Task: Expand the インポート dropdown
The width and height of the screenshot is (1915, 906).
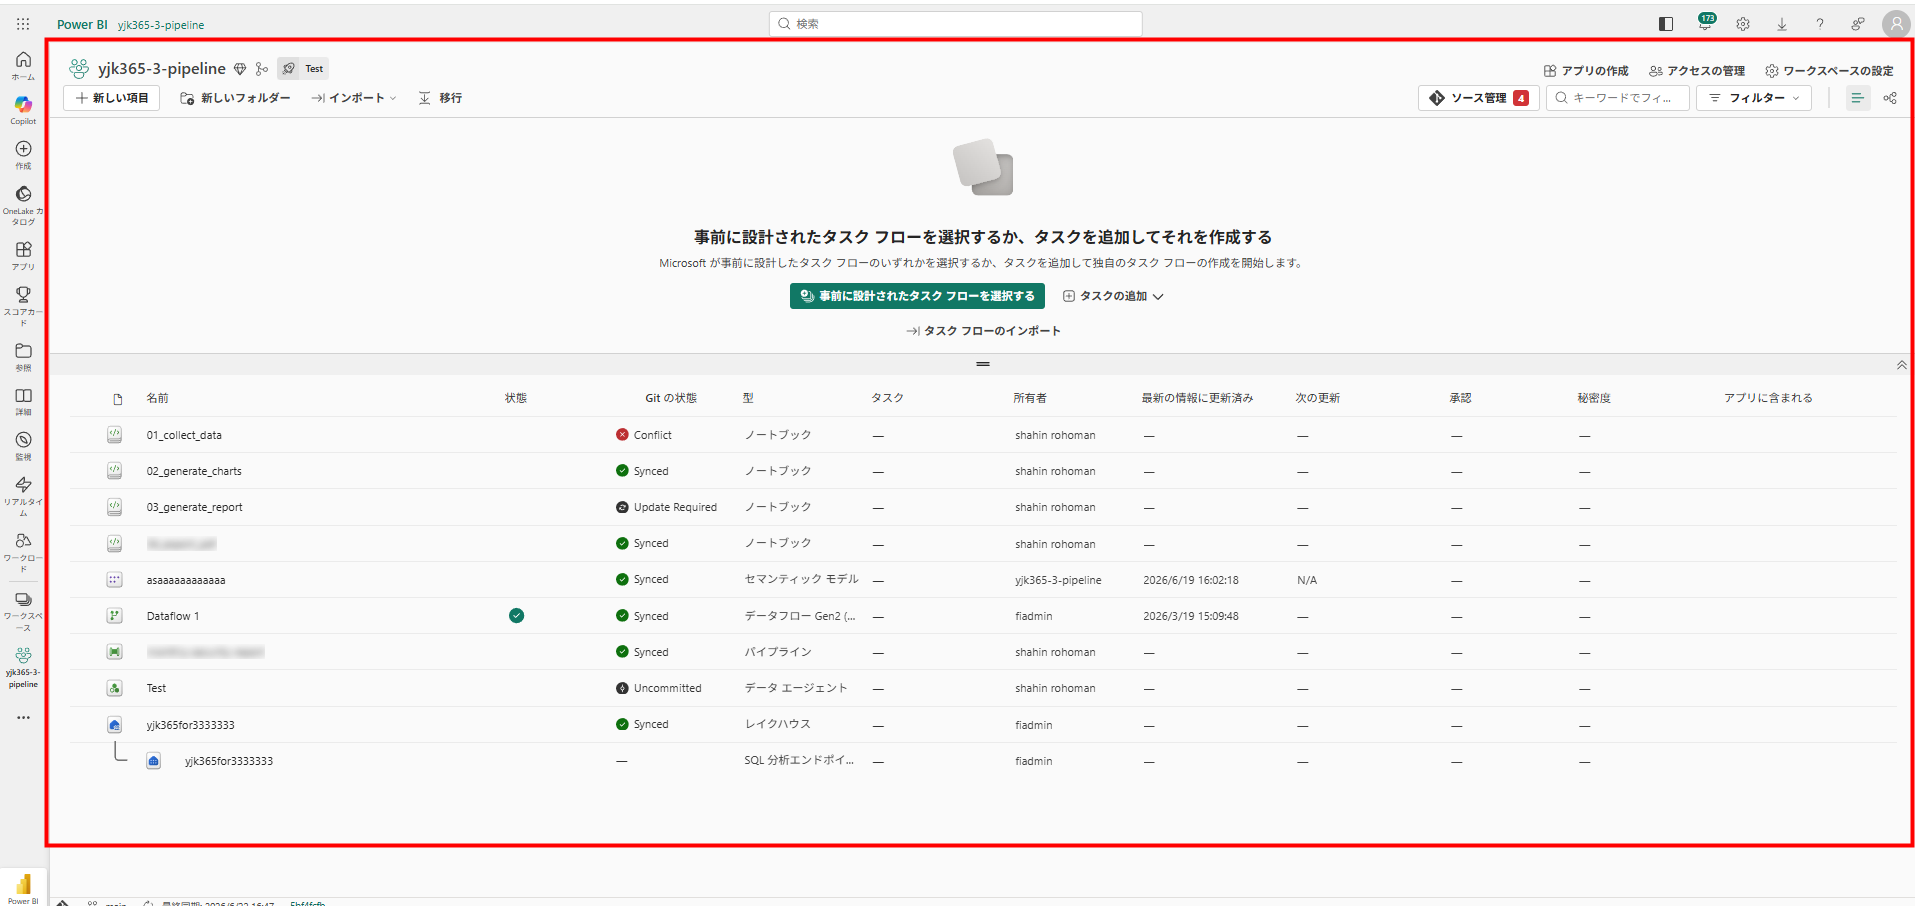Action: [x=354, y=98]
